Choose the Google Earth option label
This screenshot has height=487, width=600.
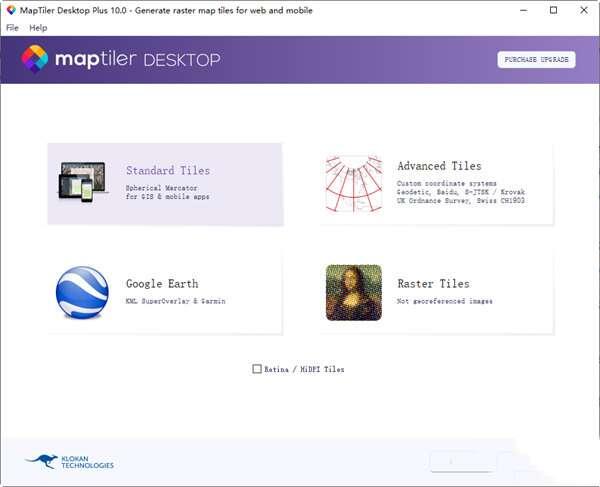click(161, 284)
